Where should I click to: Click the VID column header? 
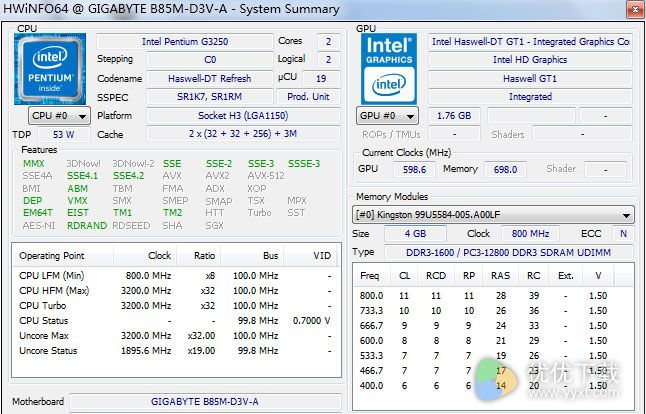pyautogui.click(x=311, y=256)
